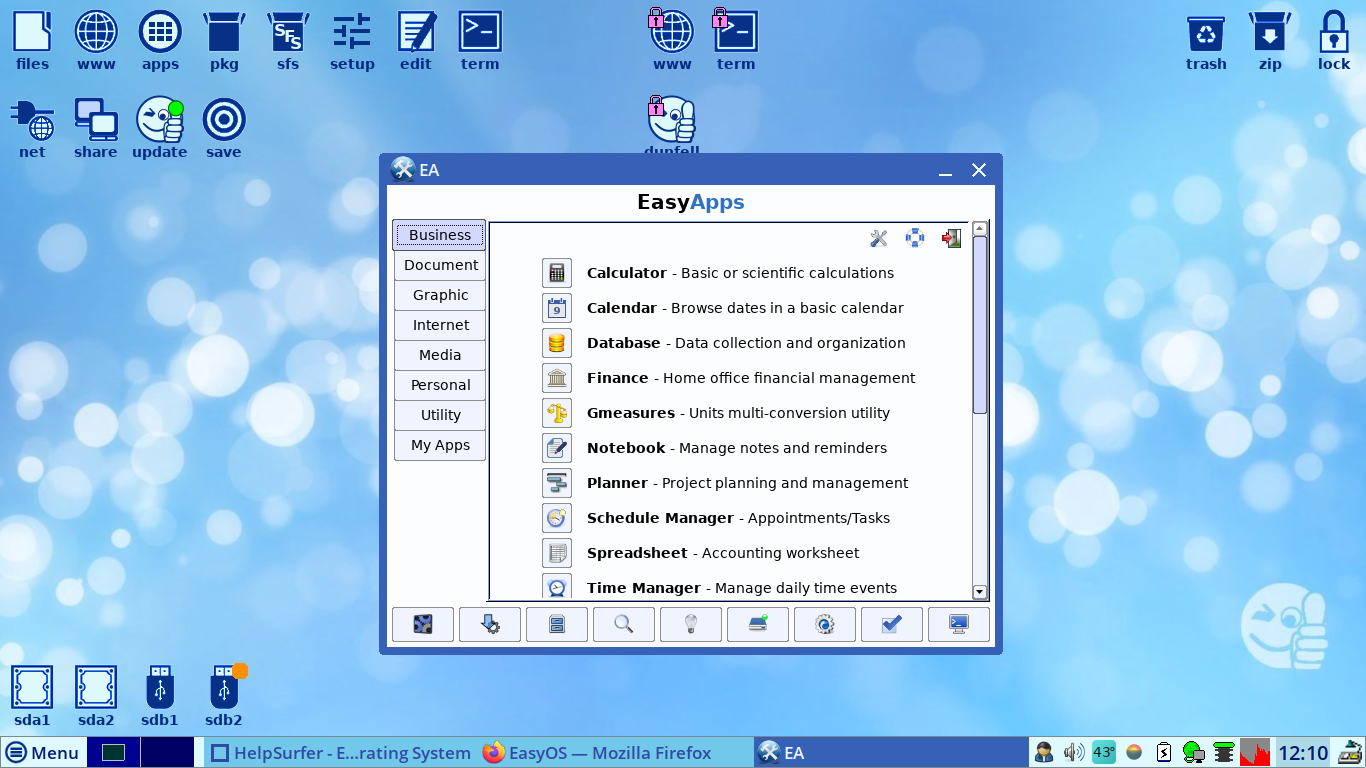The height and width of the screenshot is (768, 1366).
Task: Click the blue checkmark button in bottom toolbar
Action: (x=892, y=625)
